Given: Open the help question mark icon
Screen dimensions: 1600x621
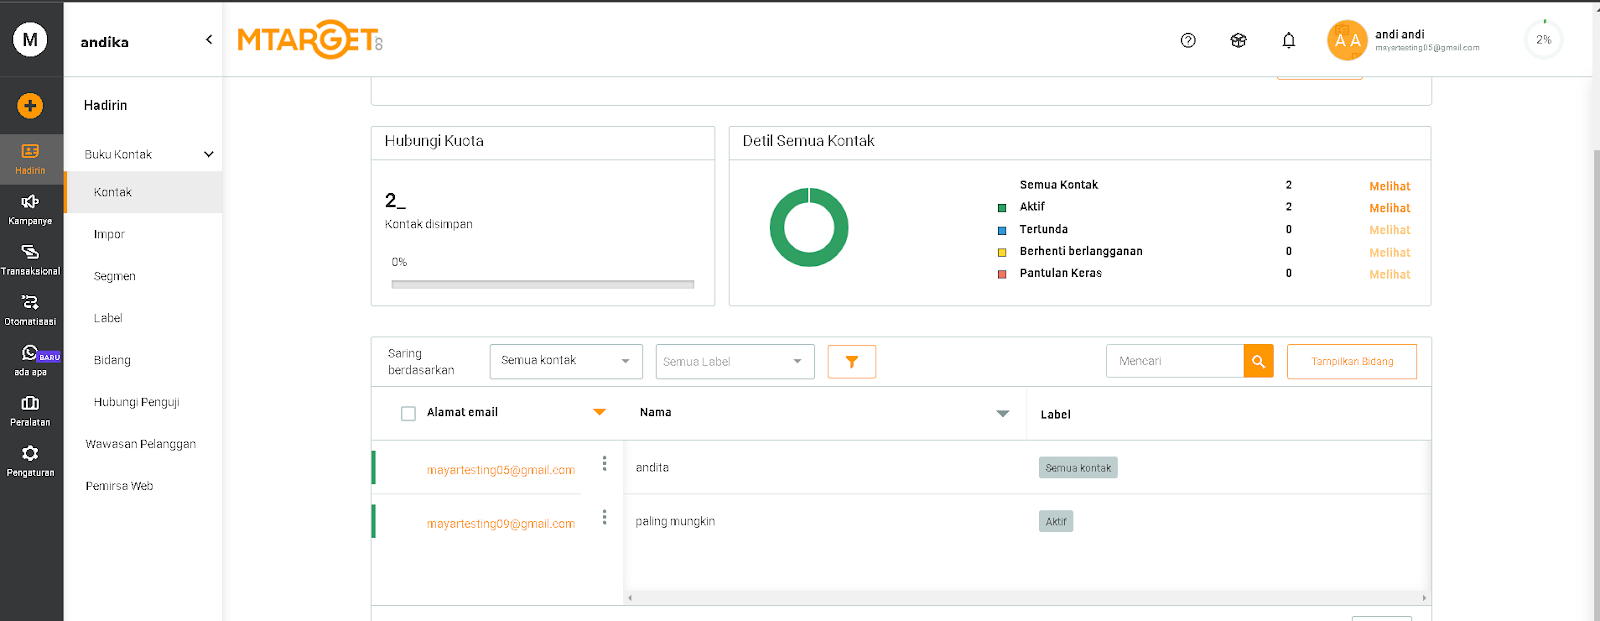Looking at the screenshot, I should [1188, 40].
